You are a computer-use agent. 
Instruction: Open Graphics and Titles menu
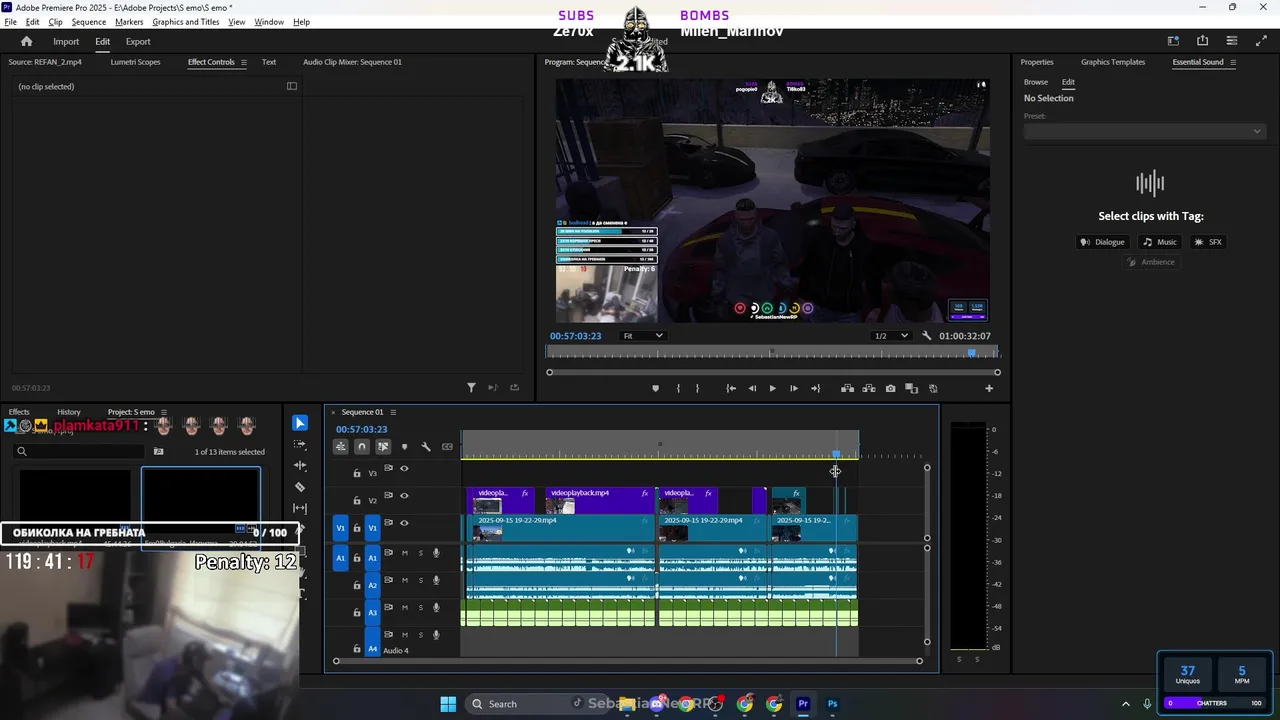point(186,22)
